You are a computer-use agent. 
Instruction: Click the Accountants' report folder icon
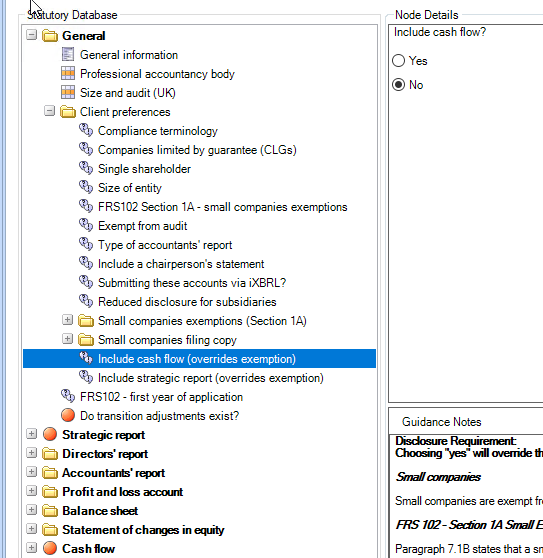tap(50, 473)
